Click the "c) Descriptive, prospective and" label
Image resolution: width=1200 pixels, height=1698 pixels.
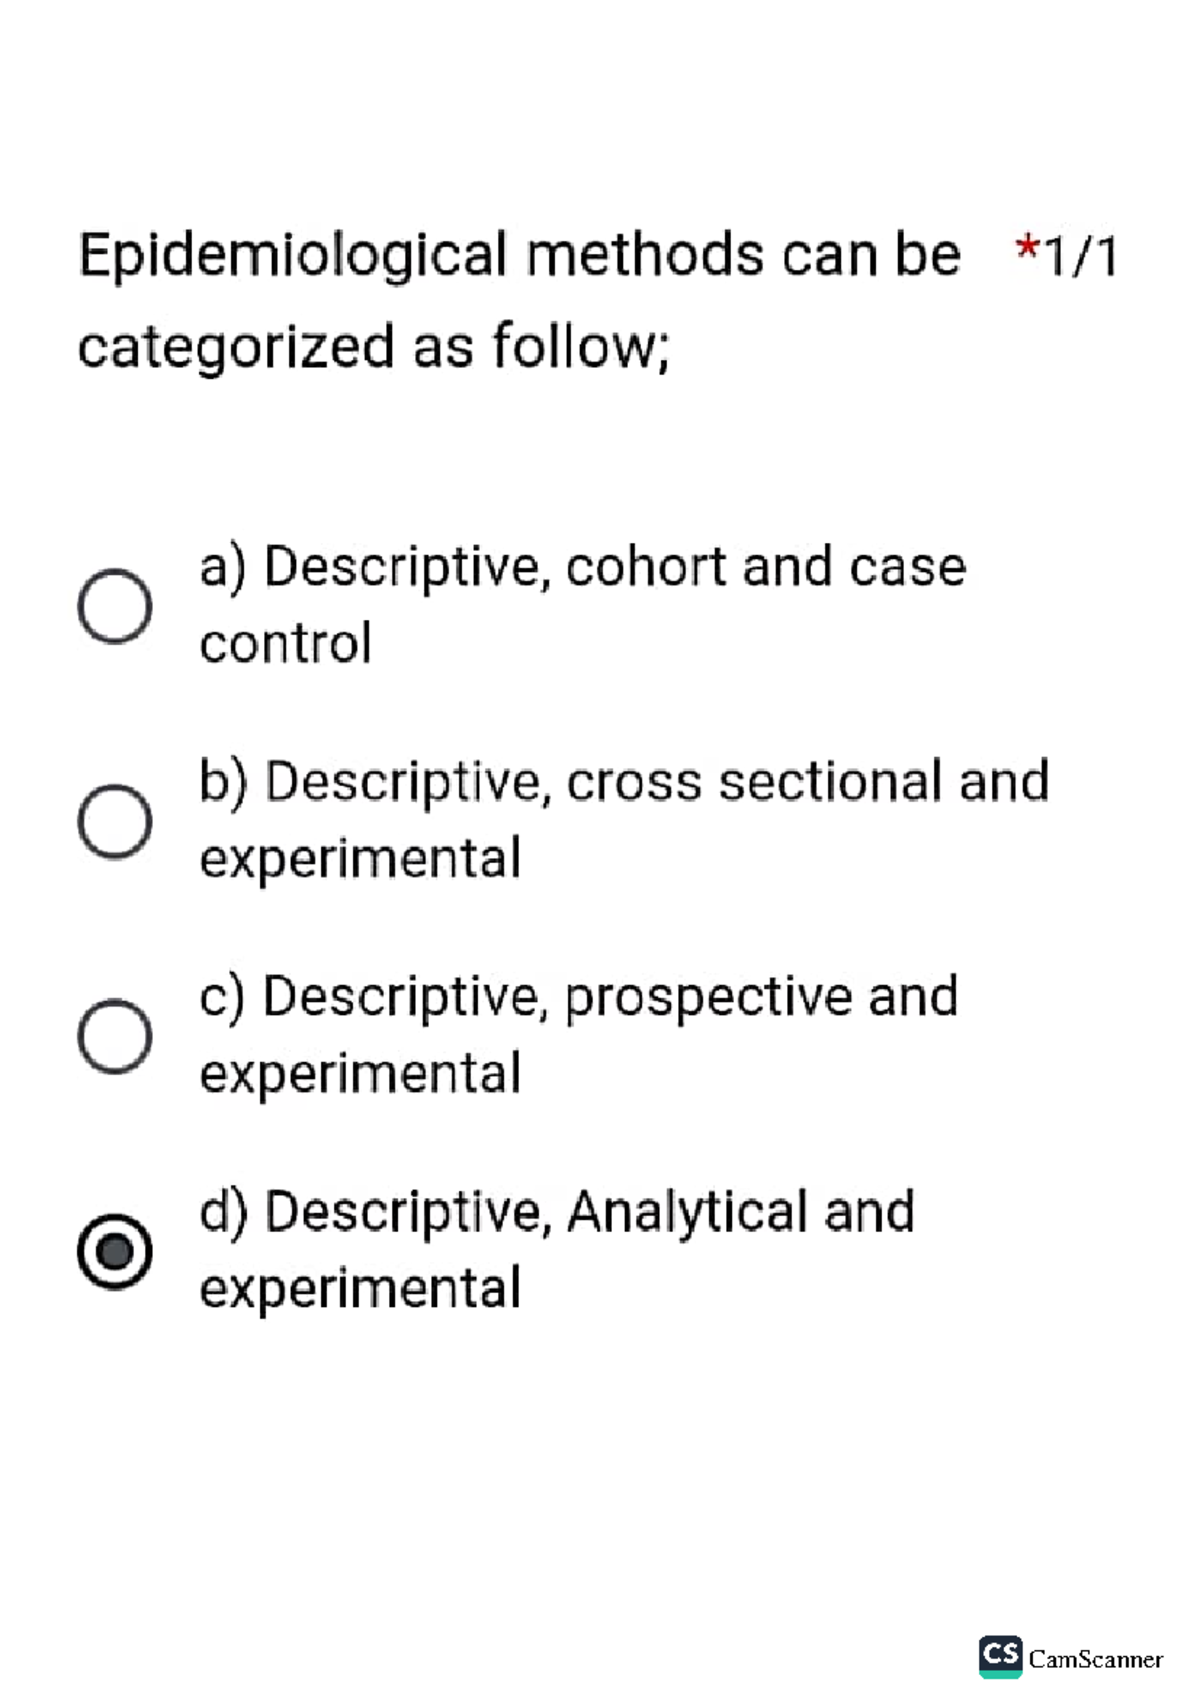tap(578, 997)
